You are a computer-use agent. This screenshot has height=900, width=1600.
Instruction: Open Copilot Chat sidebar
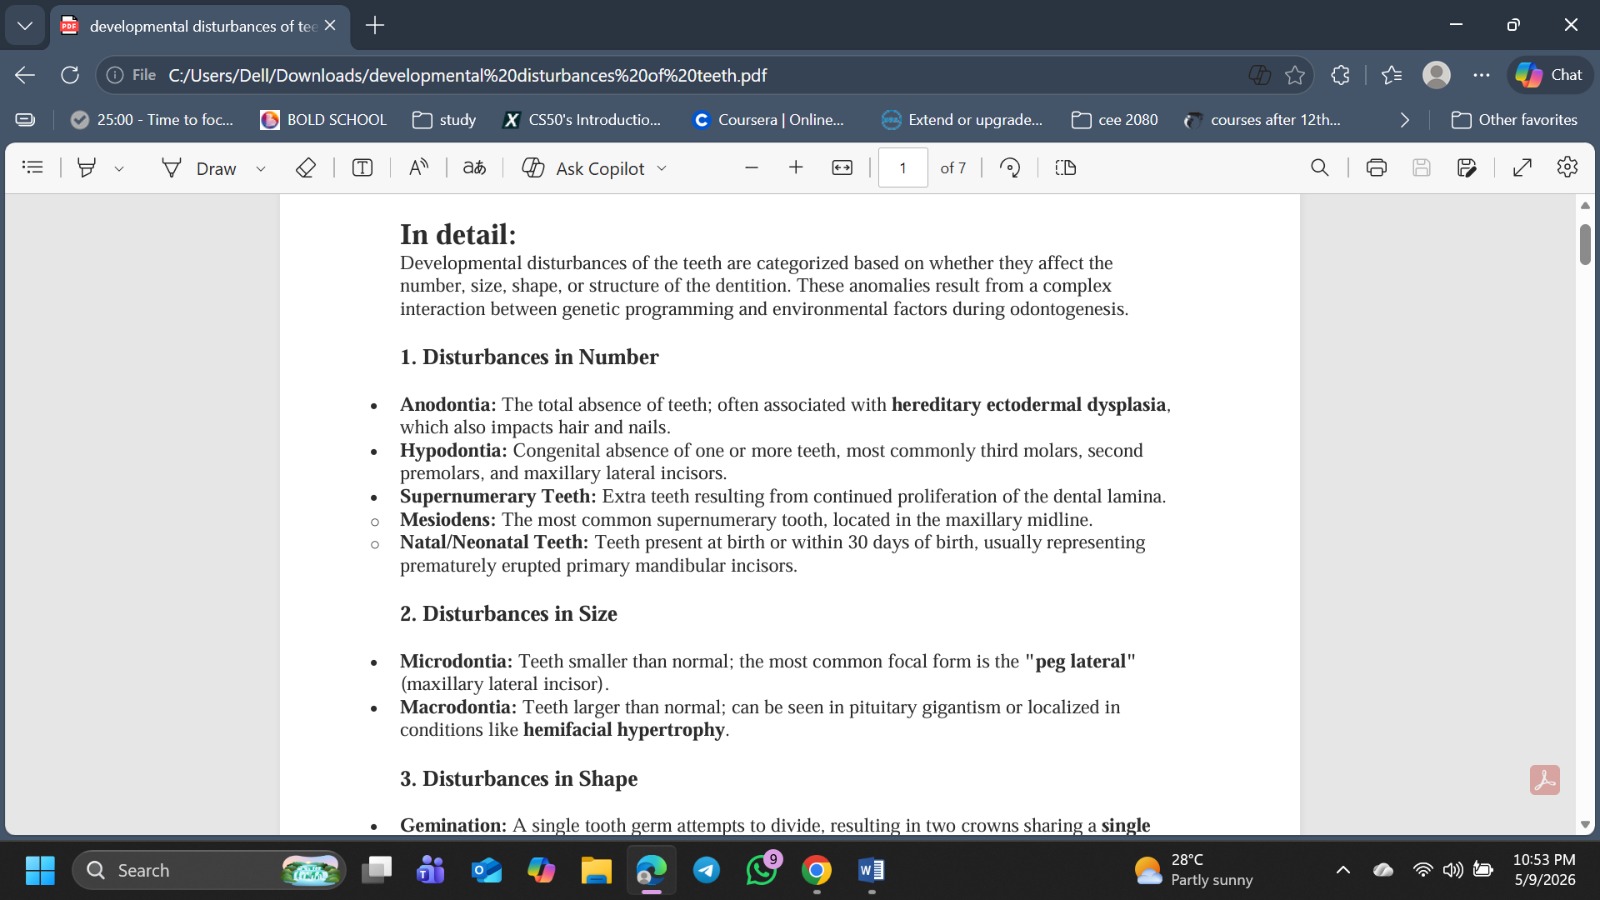1549,75
